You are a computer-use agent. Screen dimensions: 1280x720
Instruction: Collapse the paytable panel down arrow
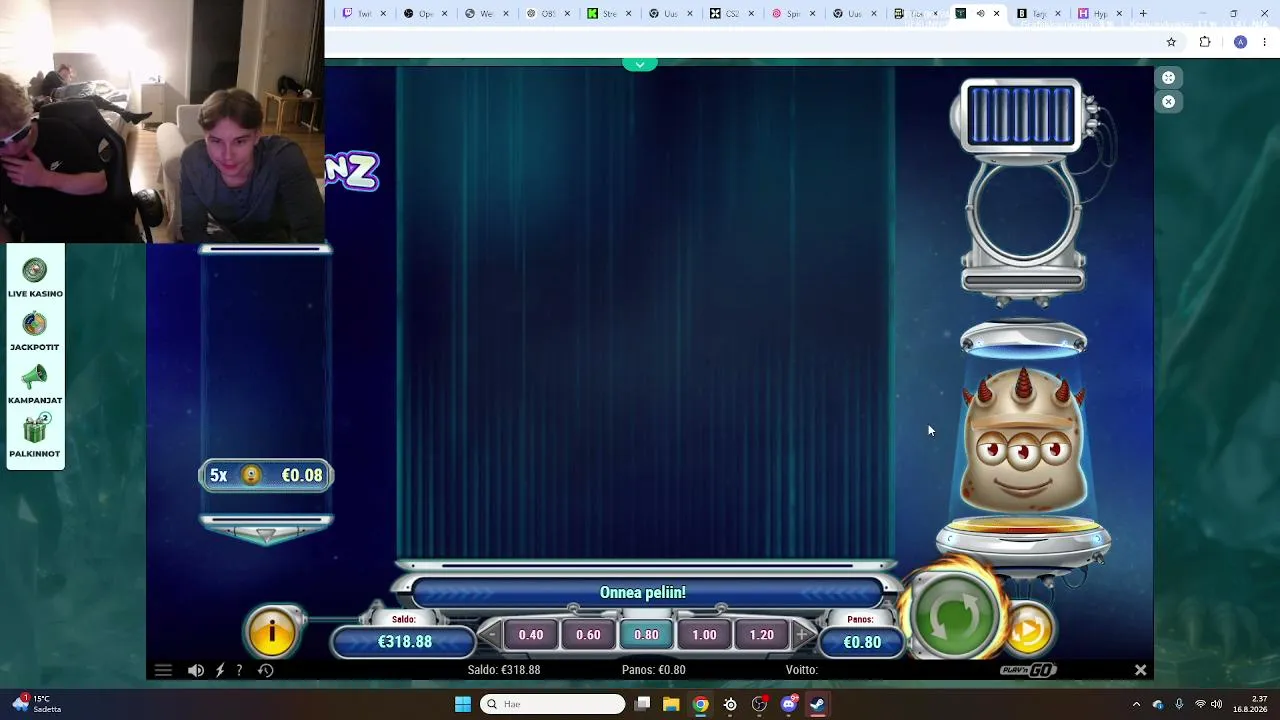[266, 535]
